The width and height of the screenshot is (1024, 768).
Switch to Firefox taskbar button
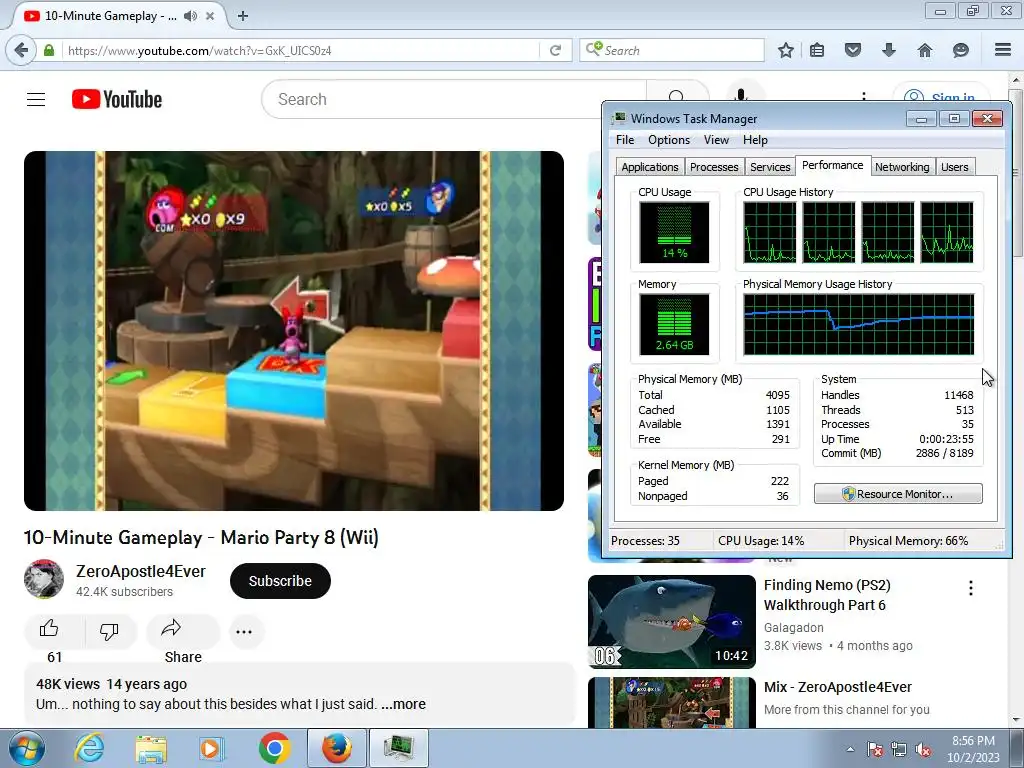[336, 748]
